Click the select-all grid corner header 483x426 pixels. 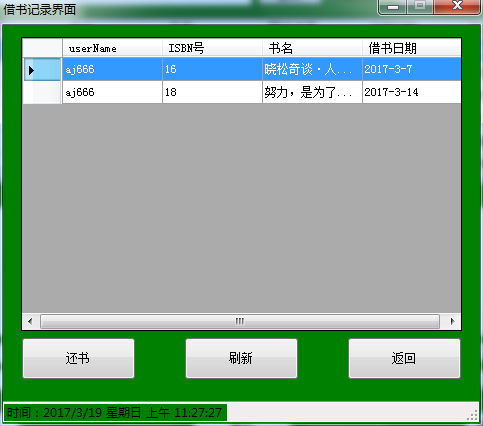[42, 48]
